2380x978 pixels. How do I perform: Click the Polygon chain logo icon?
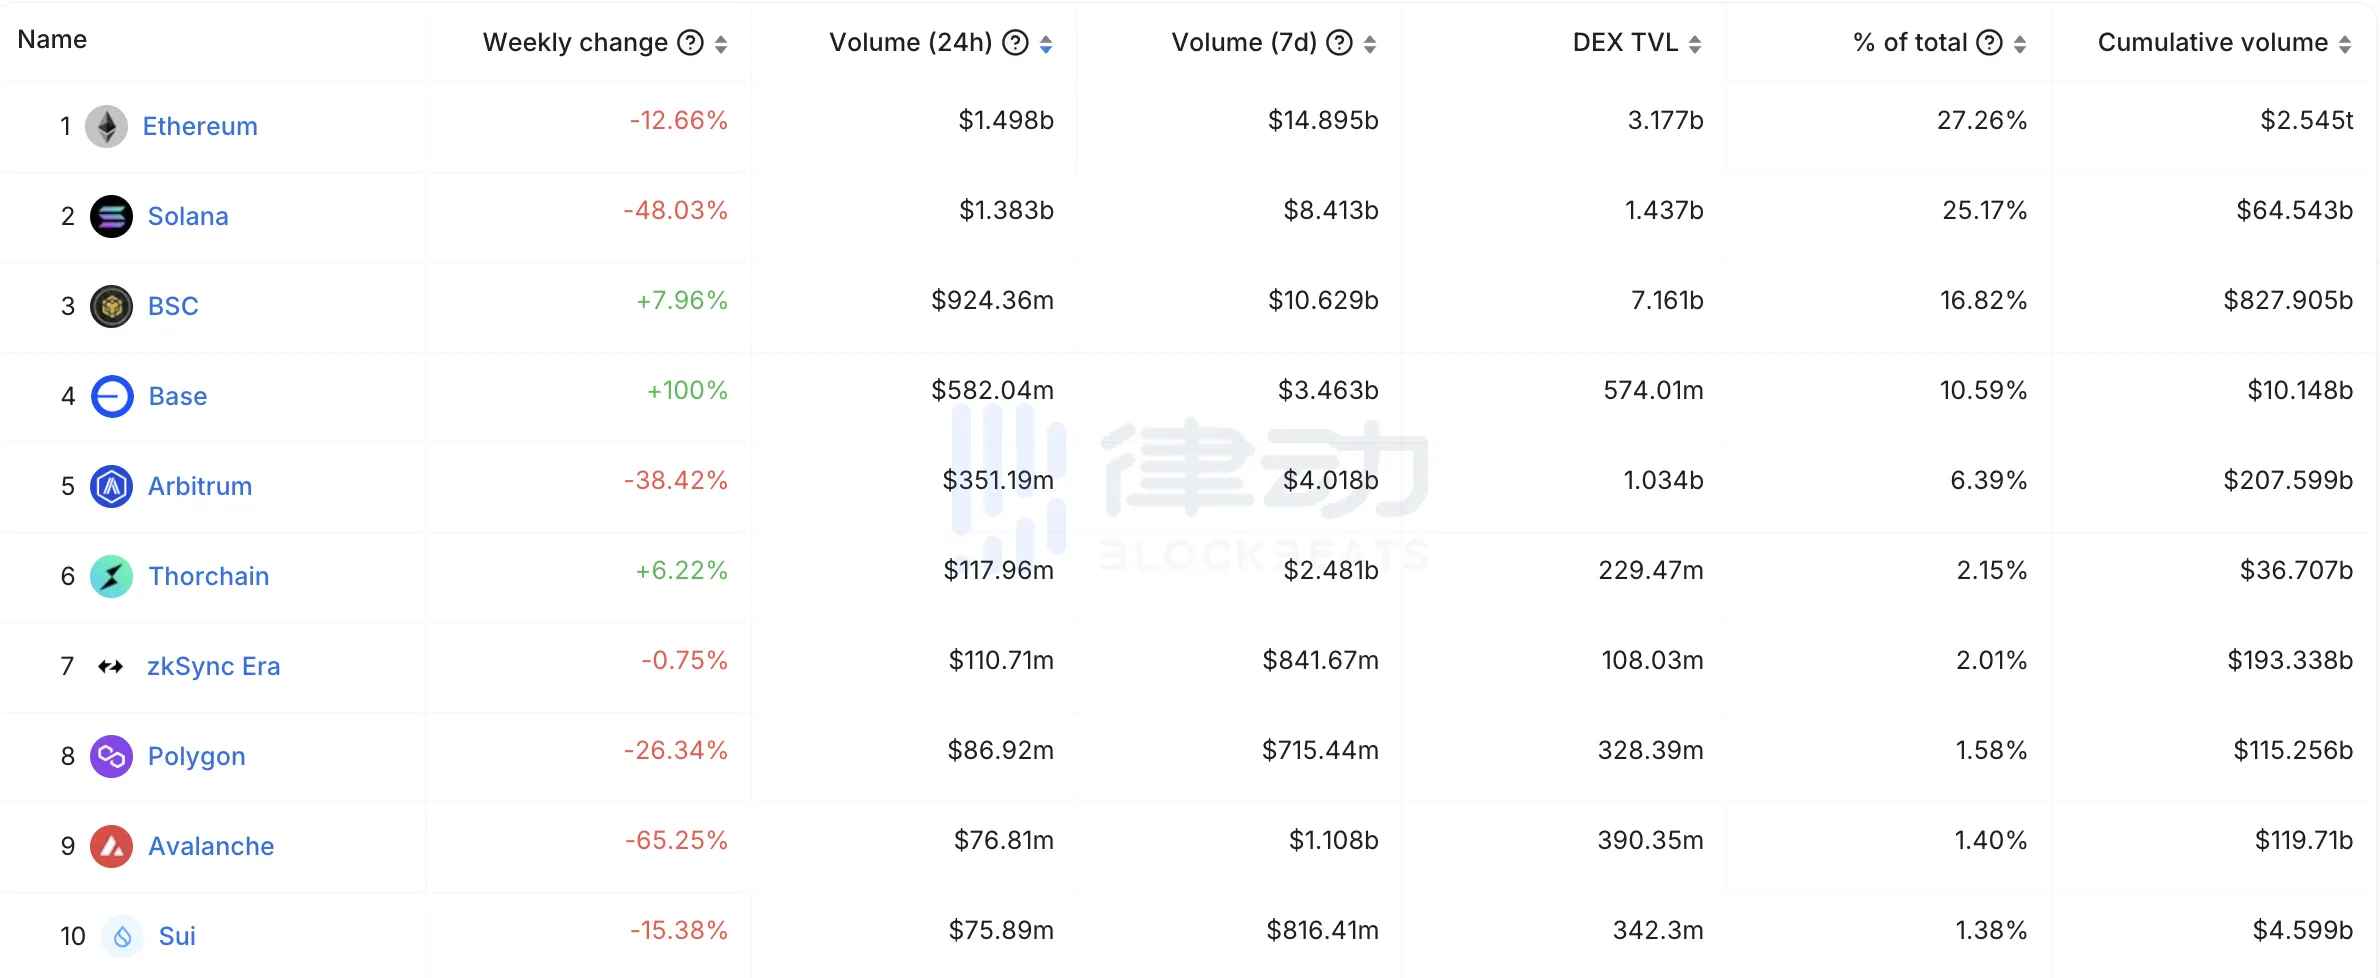(111, 757)
